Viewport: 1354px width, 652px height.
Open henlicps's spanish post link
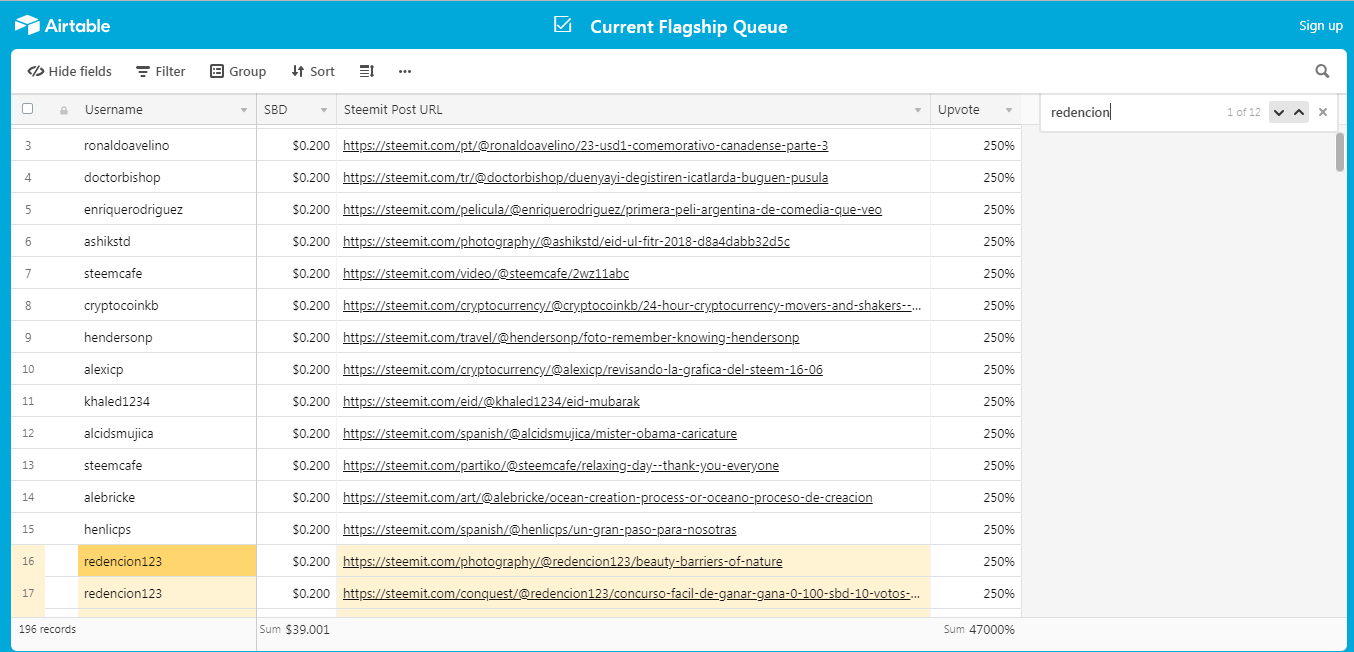pos(540,530)
